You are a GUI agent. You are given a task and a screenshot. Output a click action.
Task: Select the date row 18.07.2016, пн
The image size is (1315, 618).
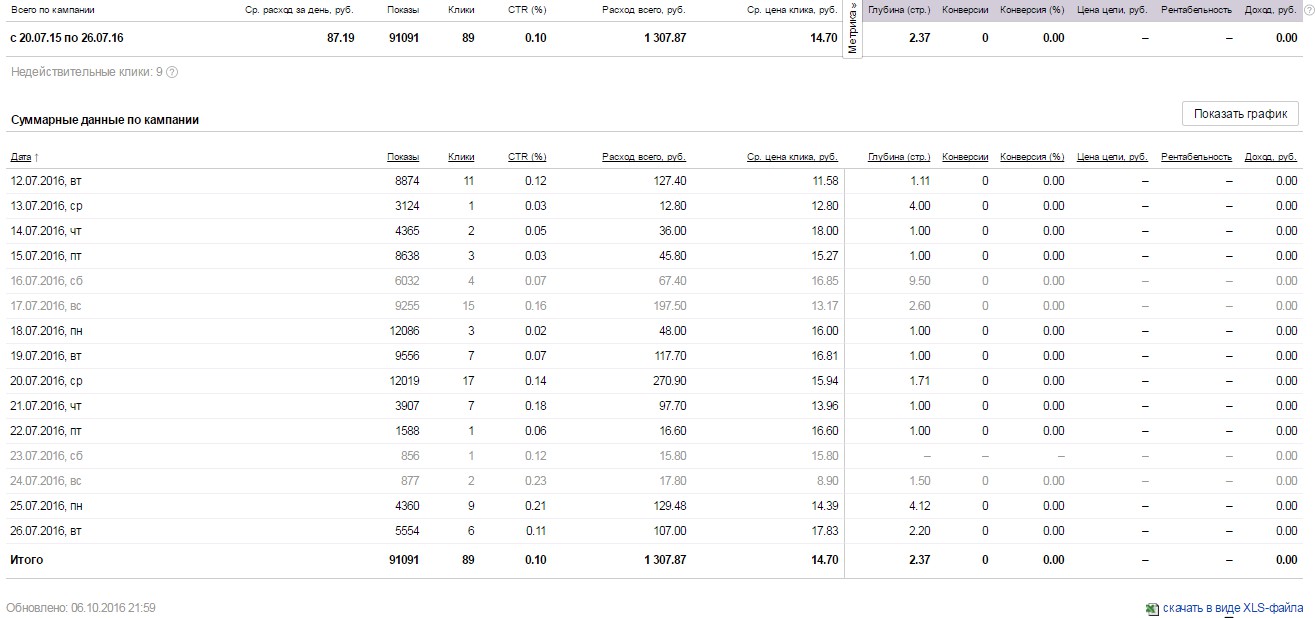tap(46, 331)
